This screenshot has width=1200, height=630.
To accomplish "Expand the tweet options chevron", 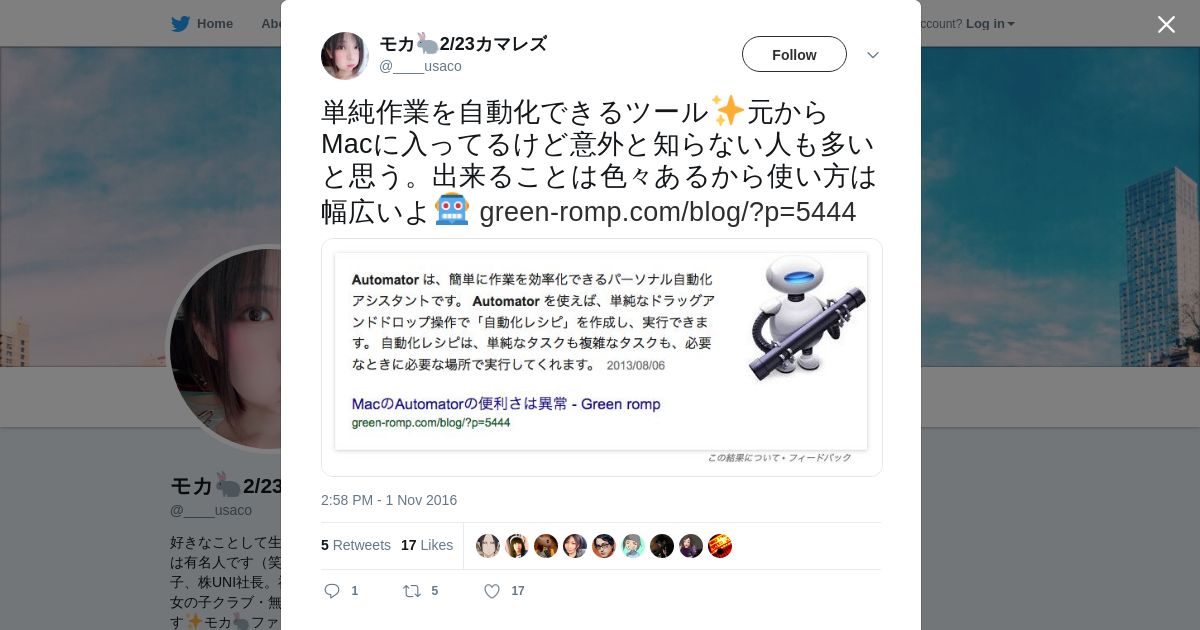I will pyautogui.click(x=873, y=55).
